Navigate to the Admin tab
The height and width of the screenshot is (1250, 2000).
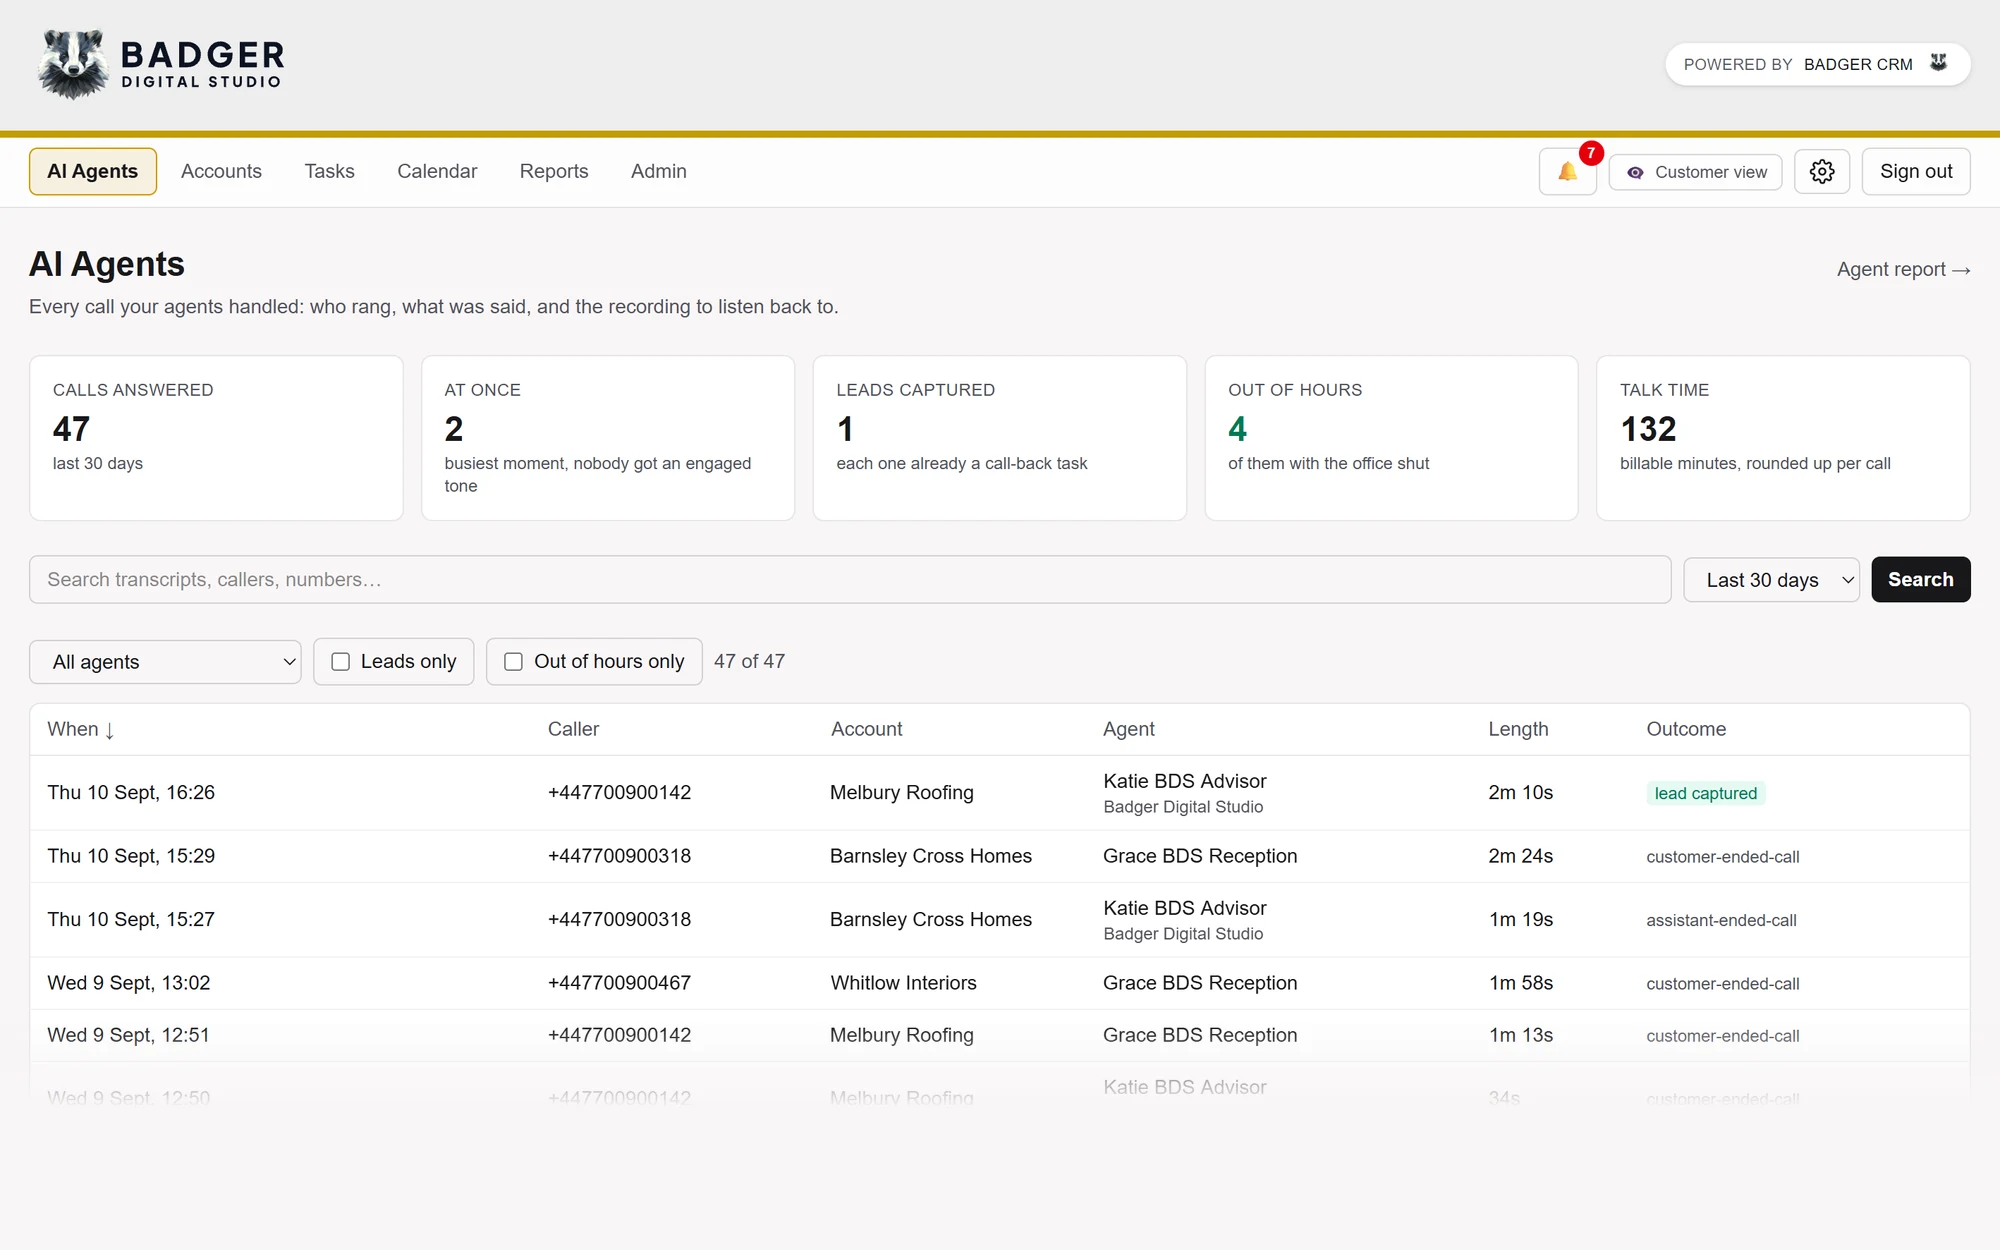pos(659,171)
